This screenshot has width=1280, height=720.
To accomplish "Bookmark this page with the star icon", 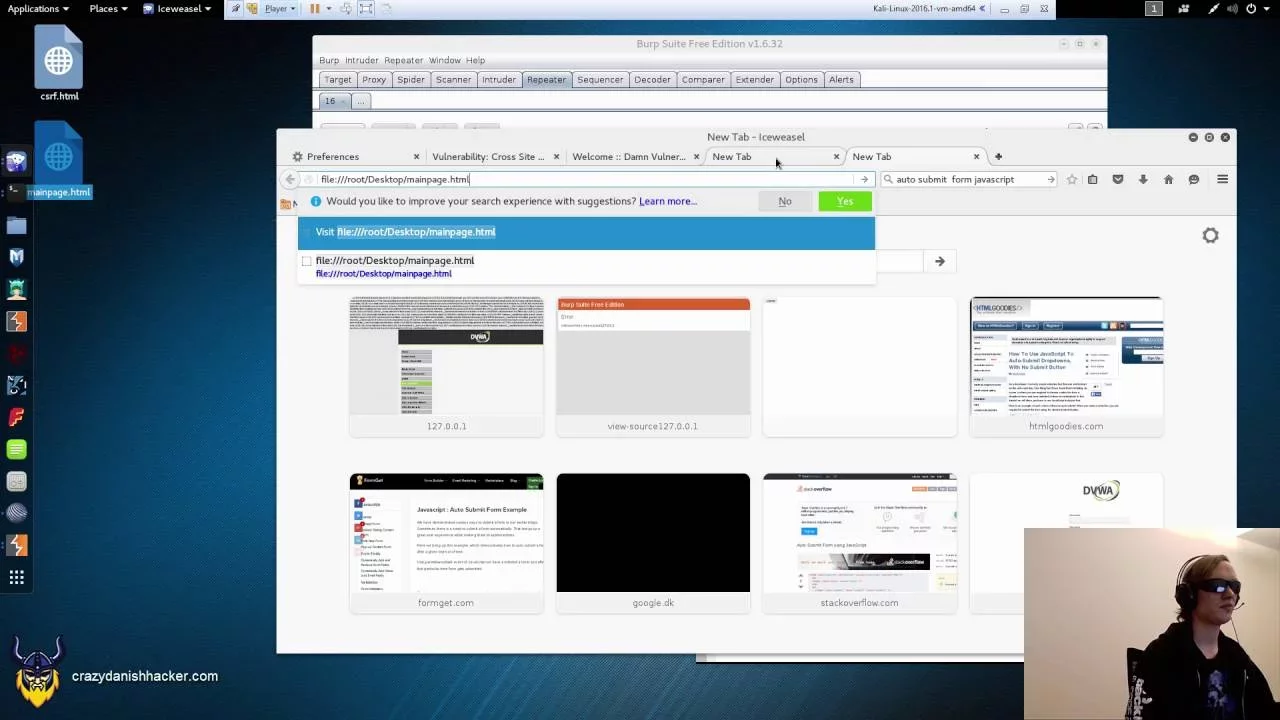I will tap(1072, 180).
